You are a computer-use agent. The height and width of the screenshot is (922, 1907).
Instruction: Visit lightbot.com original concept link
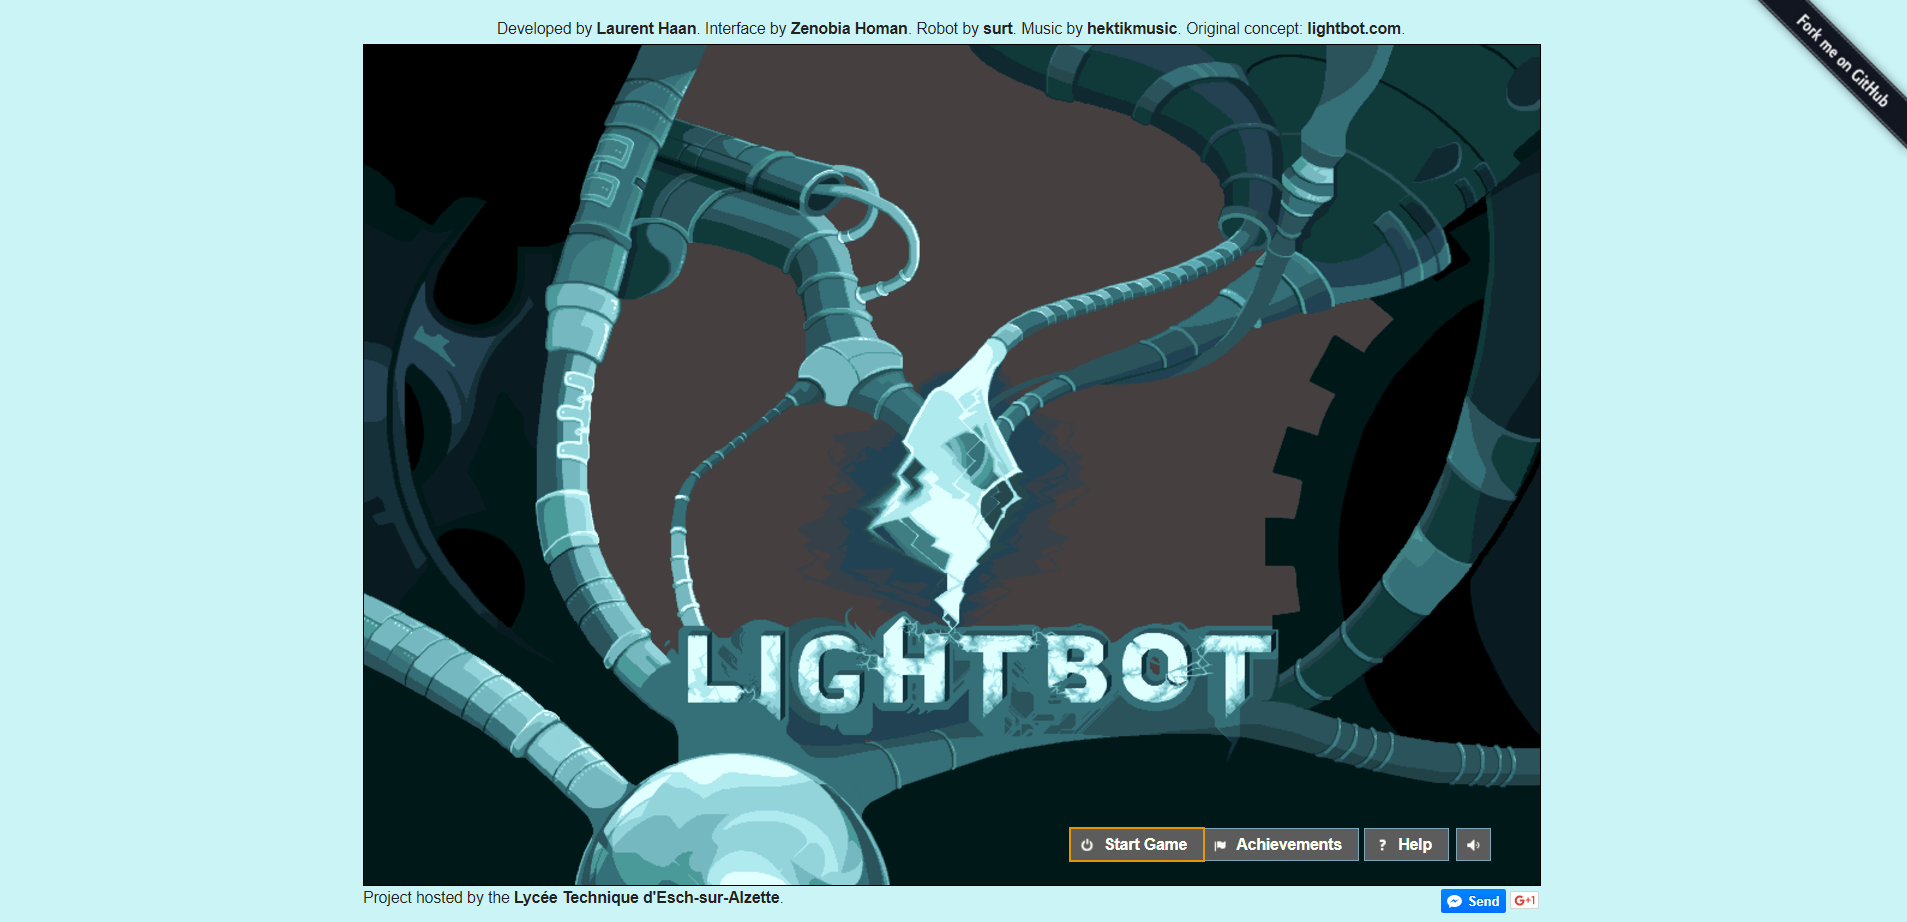coord(1352,28)
